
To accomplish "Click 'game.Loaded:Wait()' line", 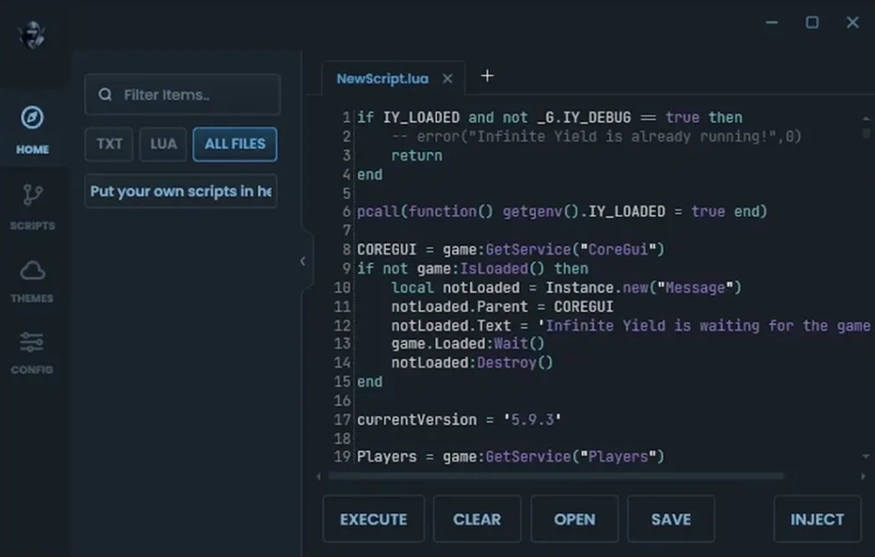I will point(468,344).
